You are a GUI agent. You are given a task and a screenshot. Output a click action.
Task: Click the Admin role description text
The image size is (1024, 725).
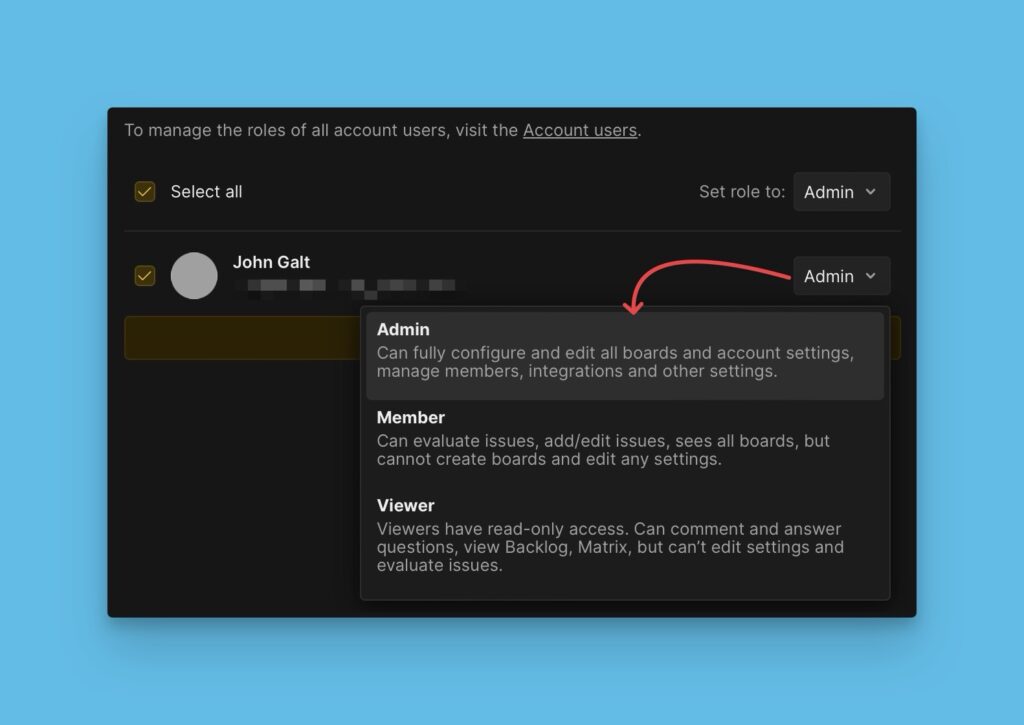614,362
